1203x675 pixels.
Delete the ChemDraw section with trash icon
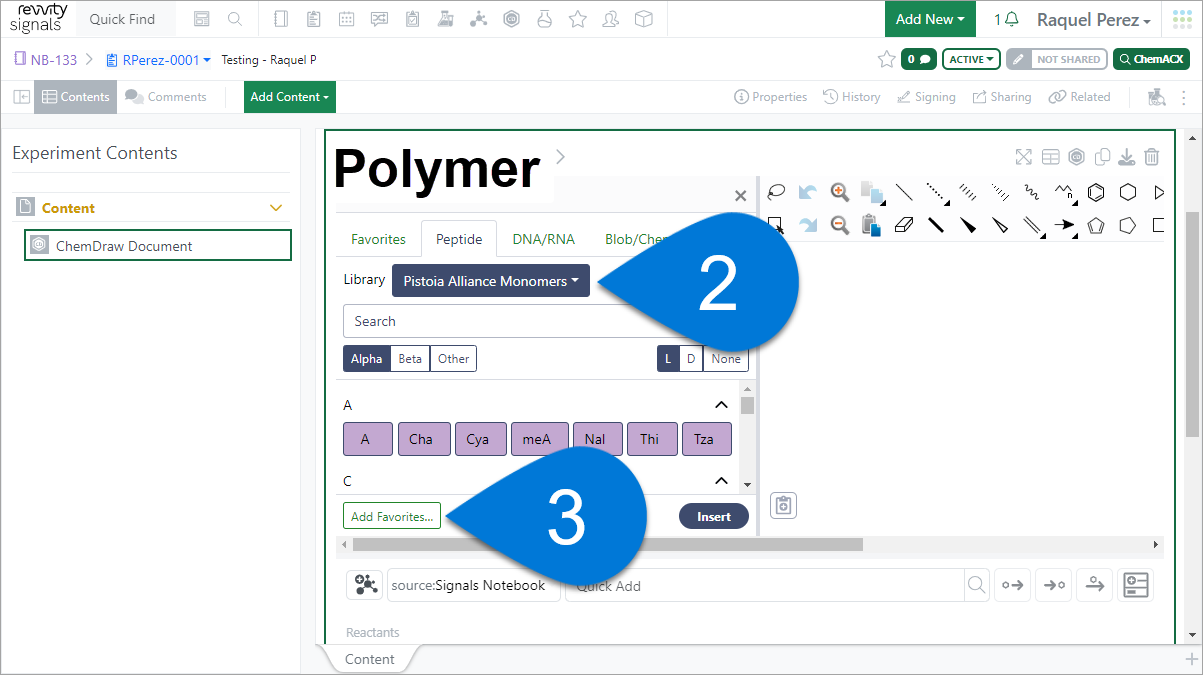click(x=1152, y=157)
